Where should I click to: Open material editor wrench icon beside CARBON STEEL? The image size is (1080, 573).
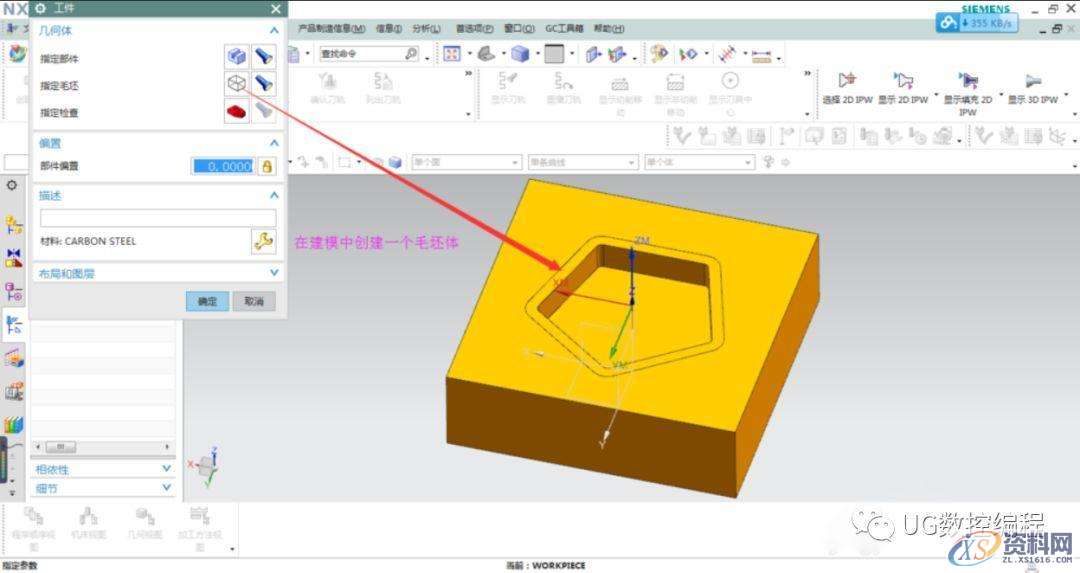pyautogui.click(x=263, y=240)
